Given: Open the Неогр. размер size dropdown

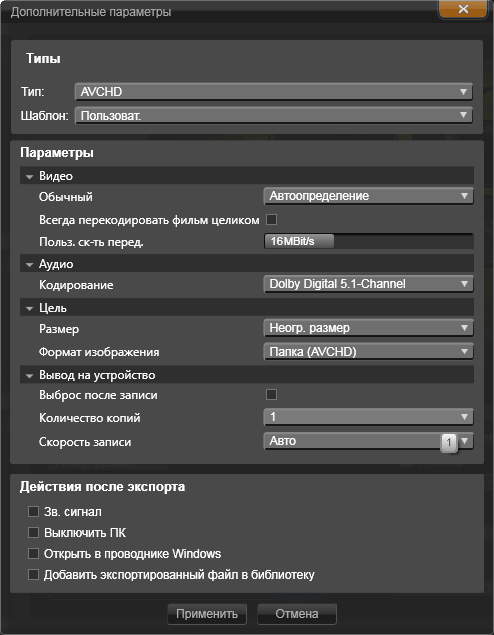Looking at the screenshot, I should click(x=368, y=328).
